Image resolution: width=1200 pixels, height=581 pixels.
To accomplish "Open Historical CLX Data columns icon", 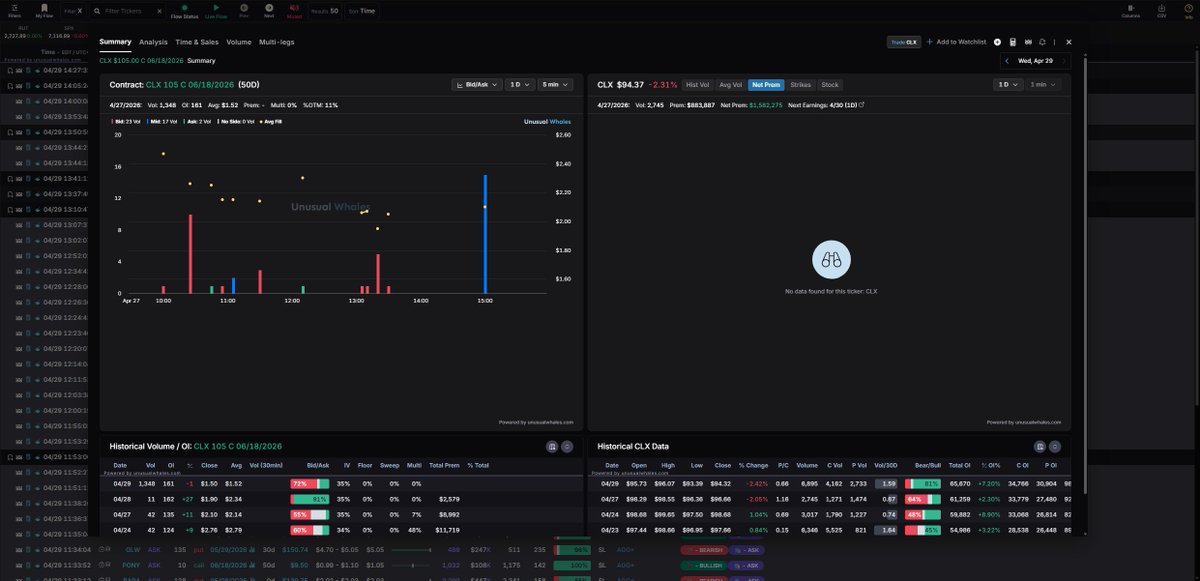I will [x=1041, y=447].
